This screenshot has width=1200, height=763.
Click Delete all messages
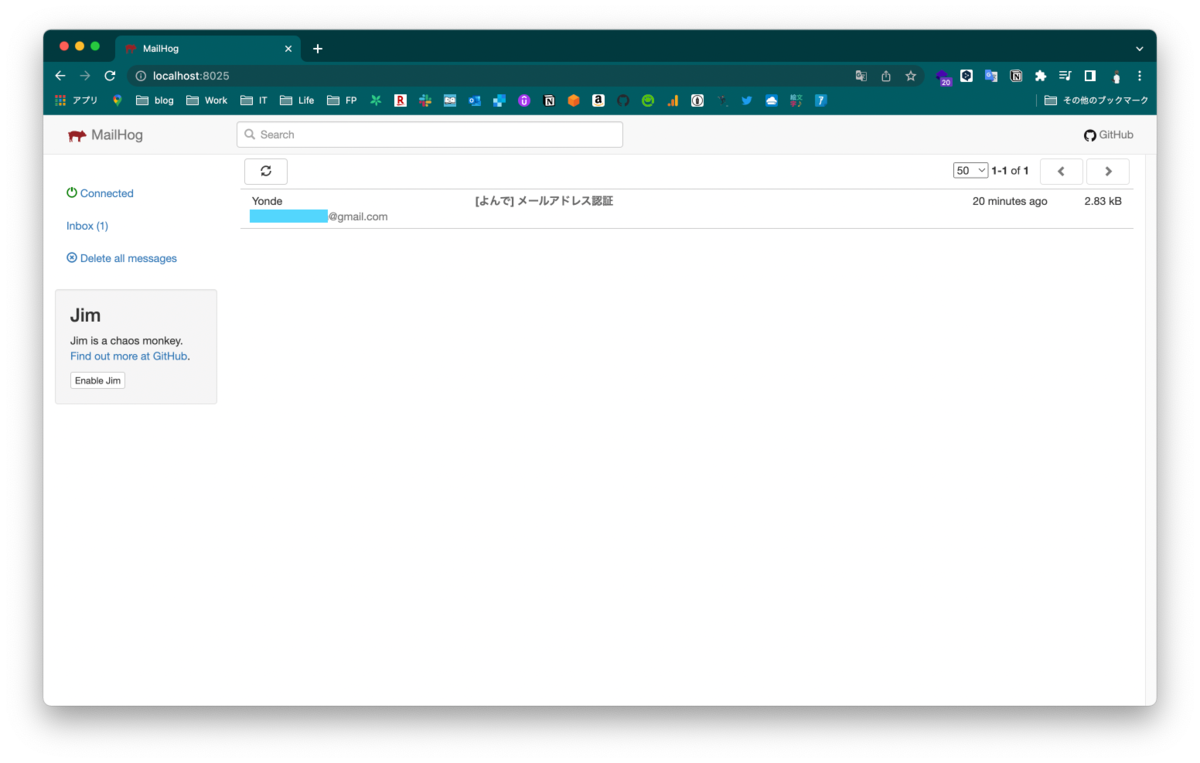(x=121, y=258)
